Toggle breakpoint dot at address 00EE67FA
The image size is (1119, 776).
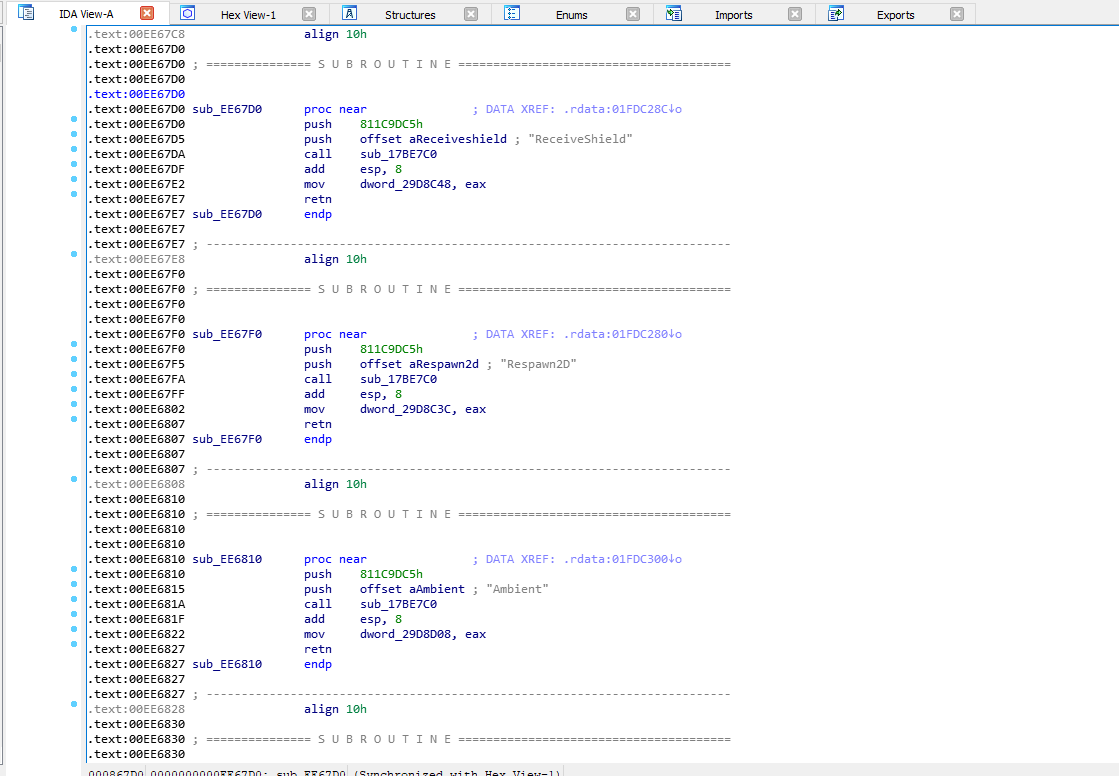[x=74, y=374]
